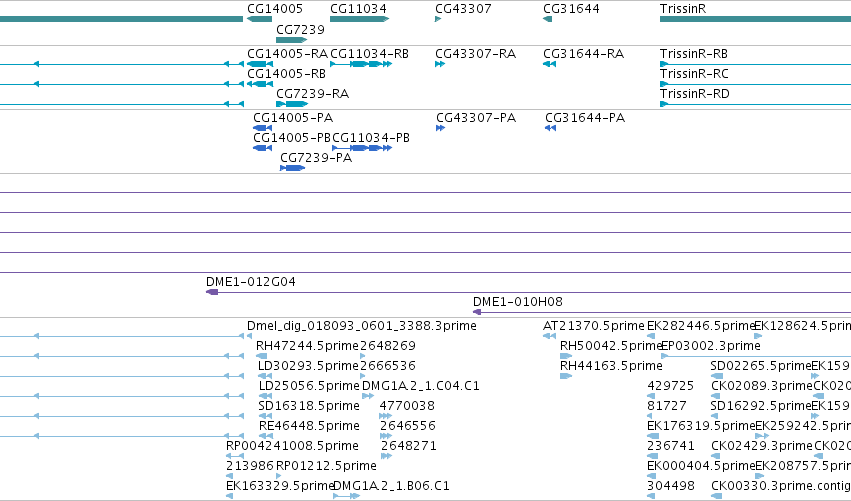The width and height of the screenshot is (851, 501).
Task: Select EST EK176319.5prime
Action: click(701, 426)
